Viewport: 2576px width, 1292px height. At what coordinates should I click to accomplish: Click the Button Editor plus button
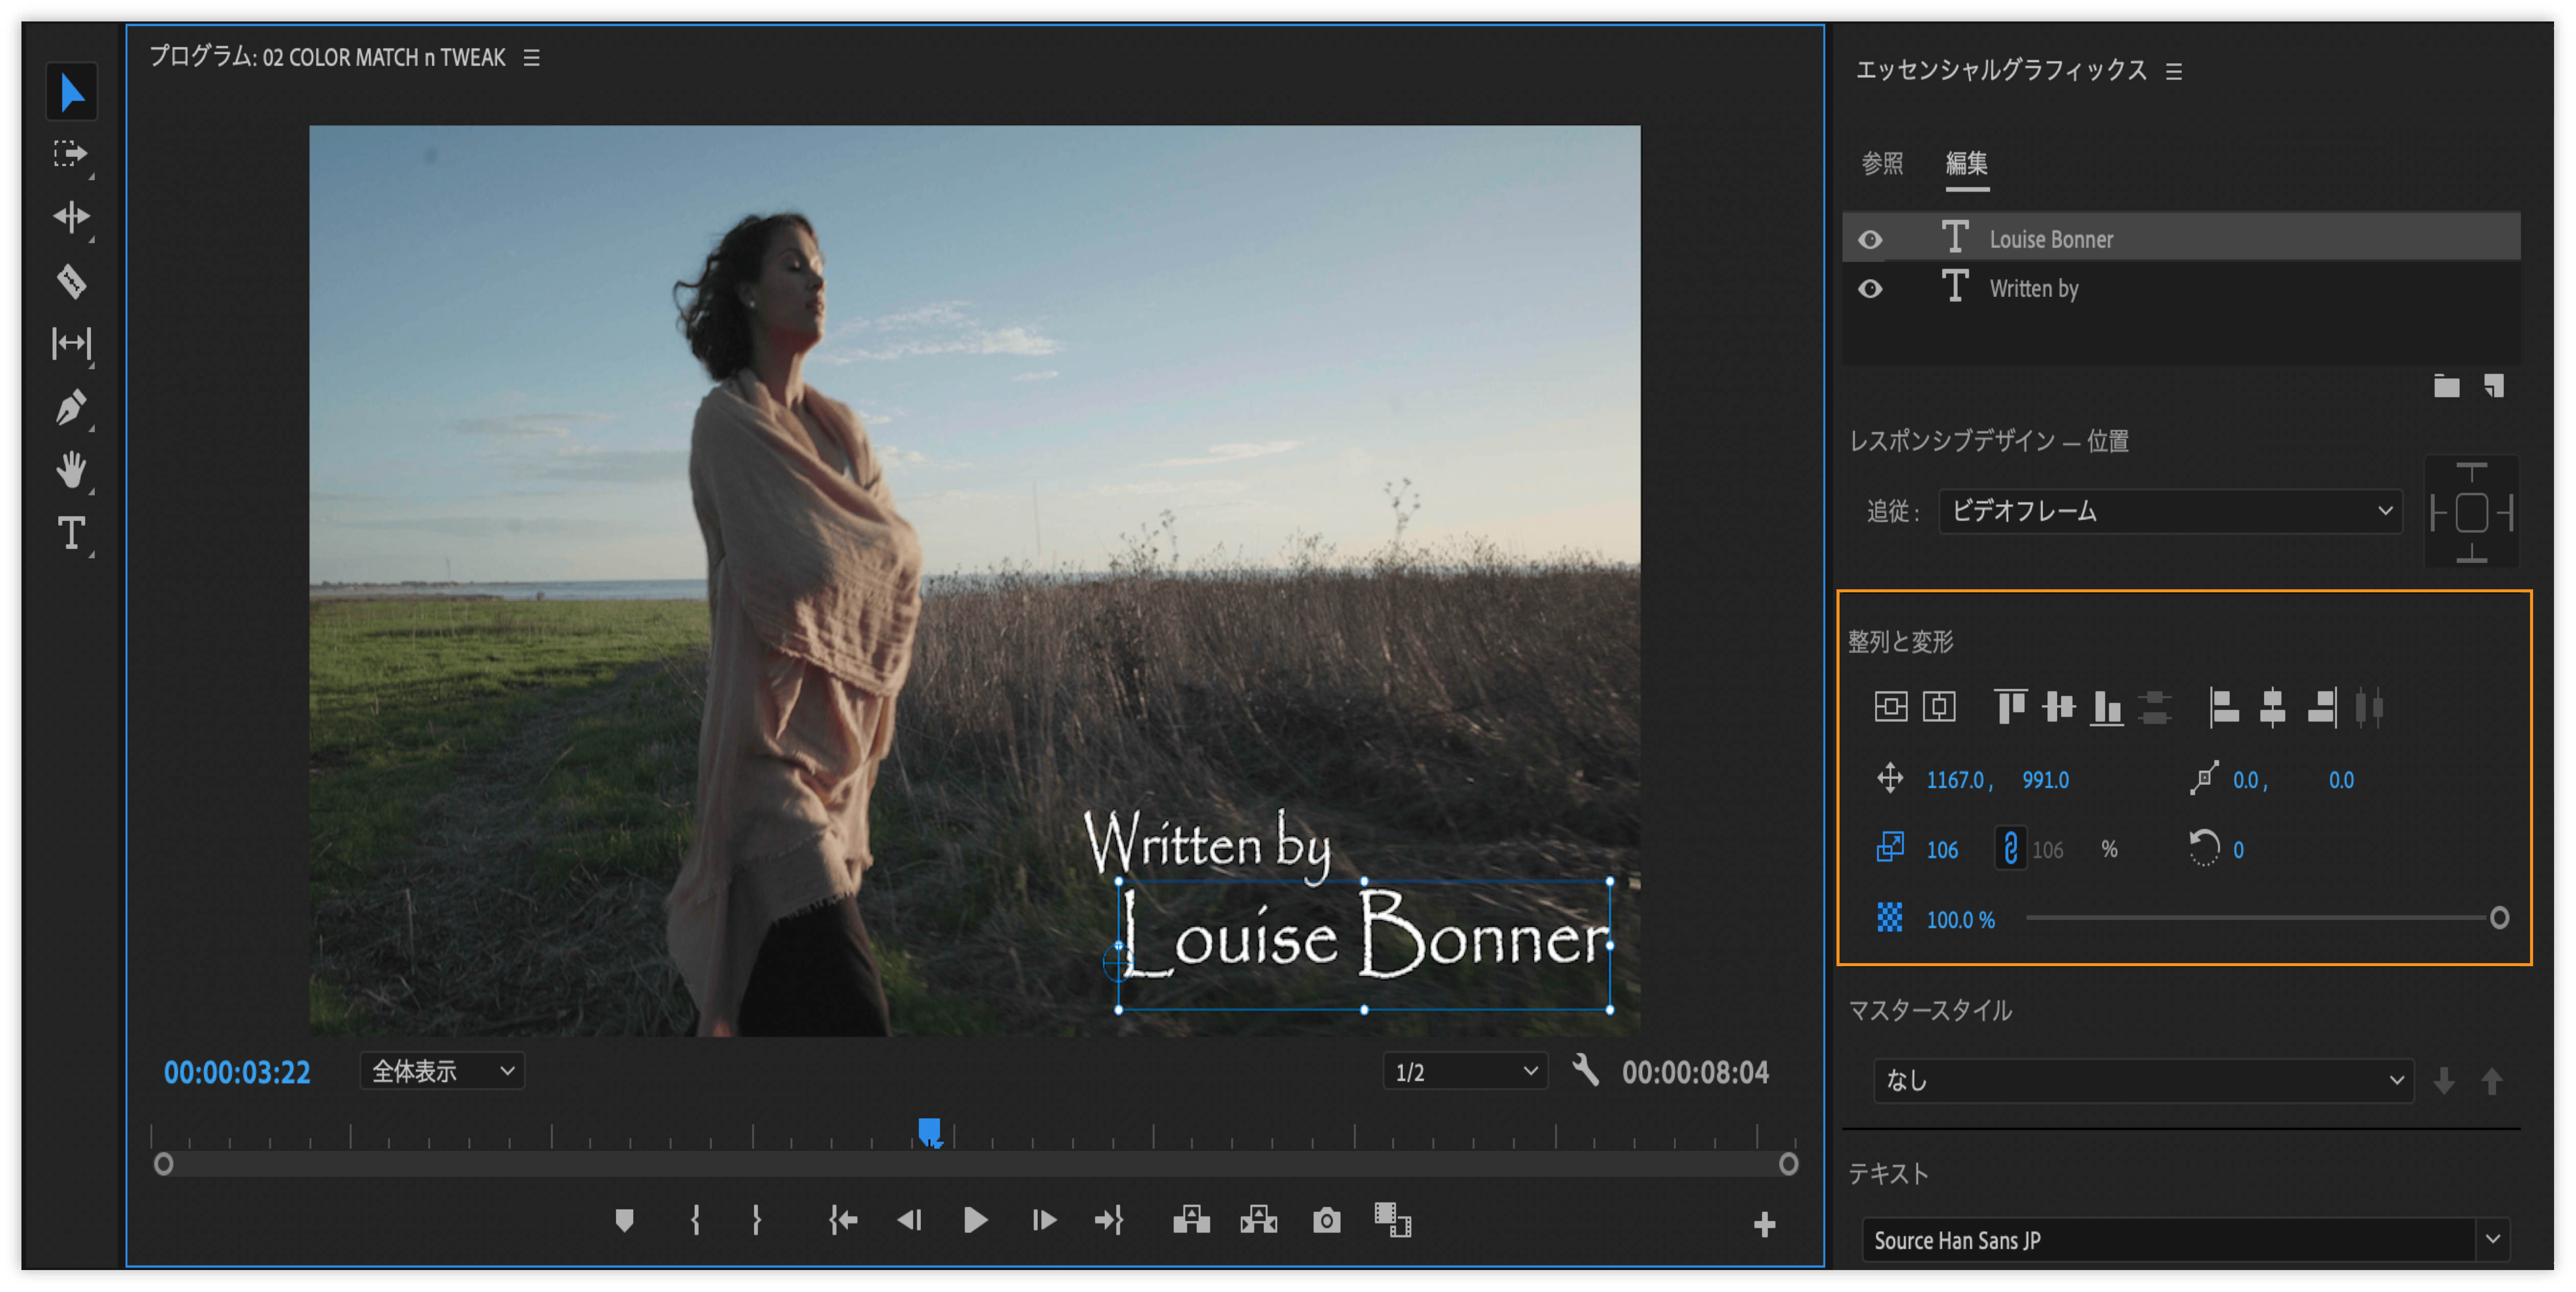(x=1764, y=1225)
